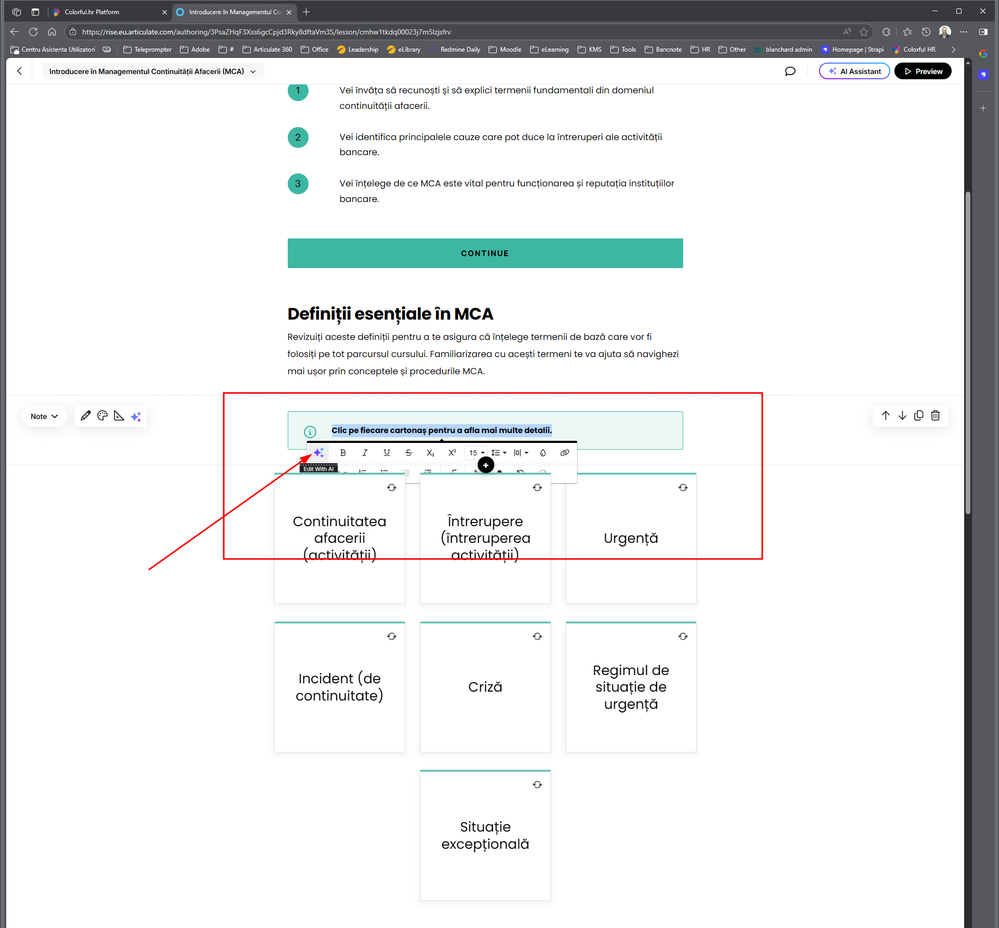Click the selected note text Clic pe fiecare cartonaș
The image size is (999, 928).
pos(442,431)
